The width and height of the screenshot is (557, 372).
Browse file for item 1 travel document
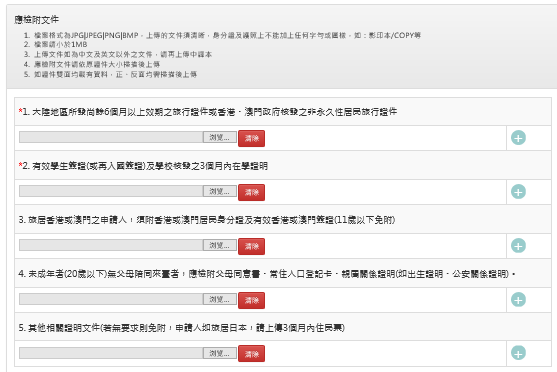[x=220, y=138]
